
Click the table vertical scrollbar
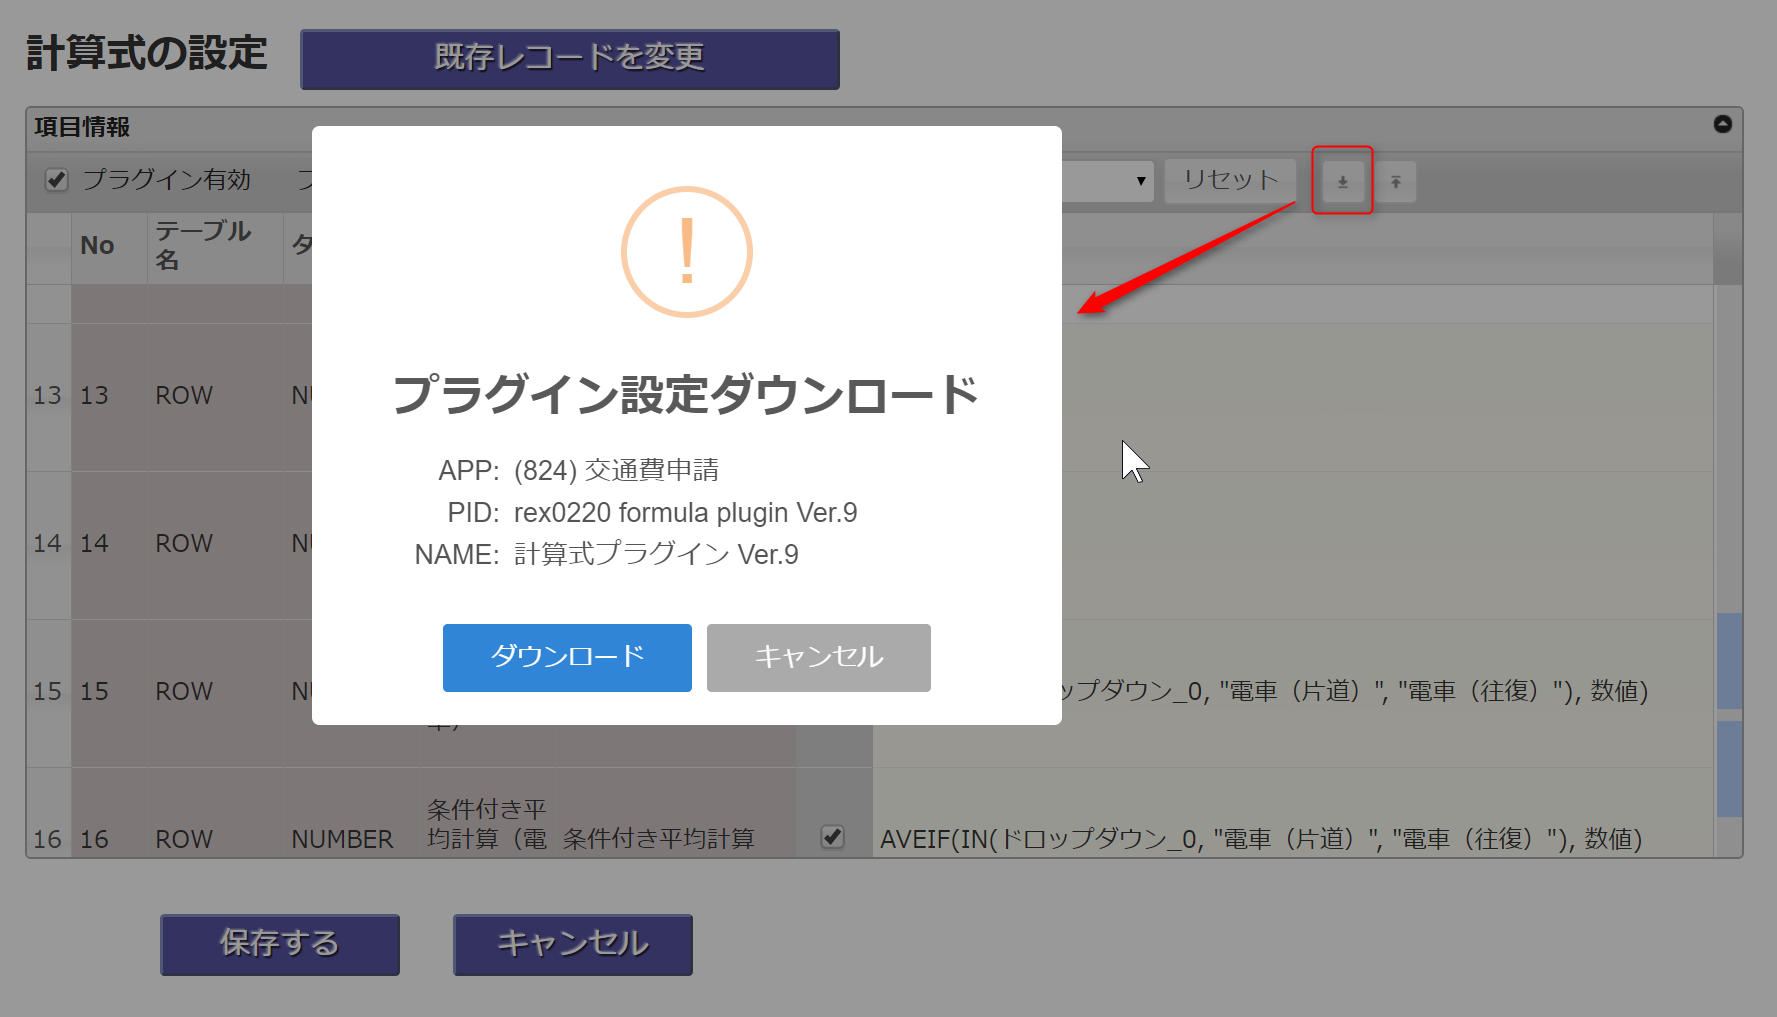[1729, 716]
